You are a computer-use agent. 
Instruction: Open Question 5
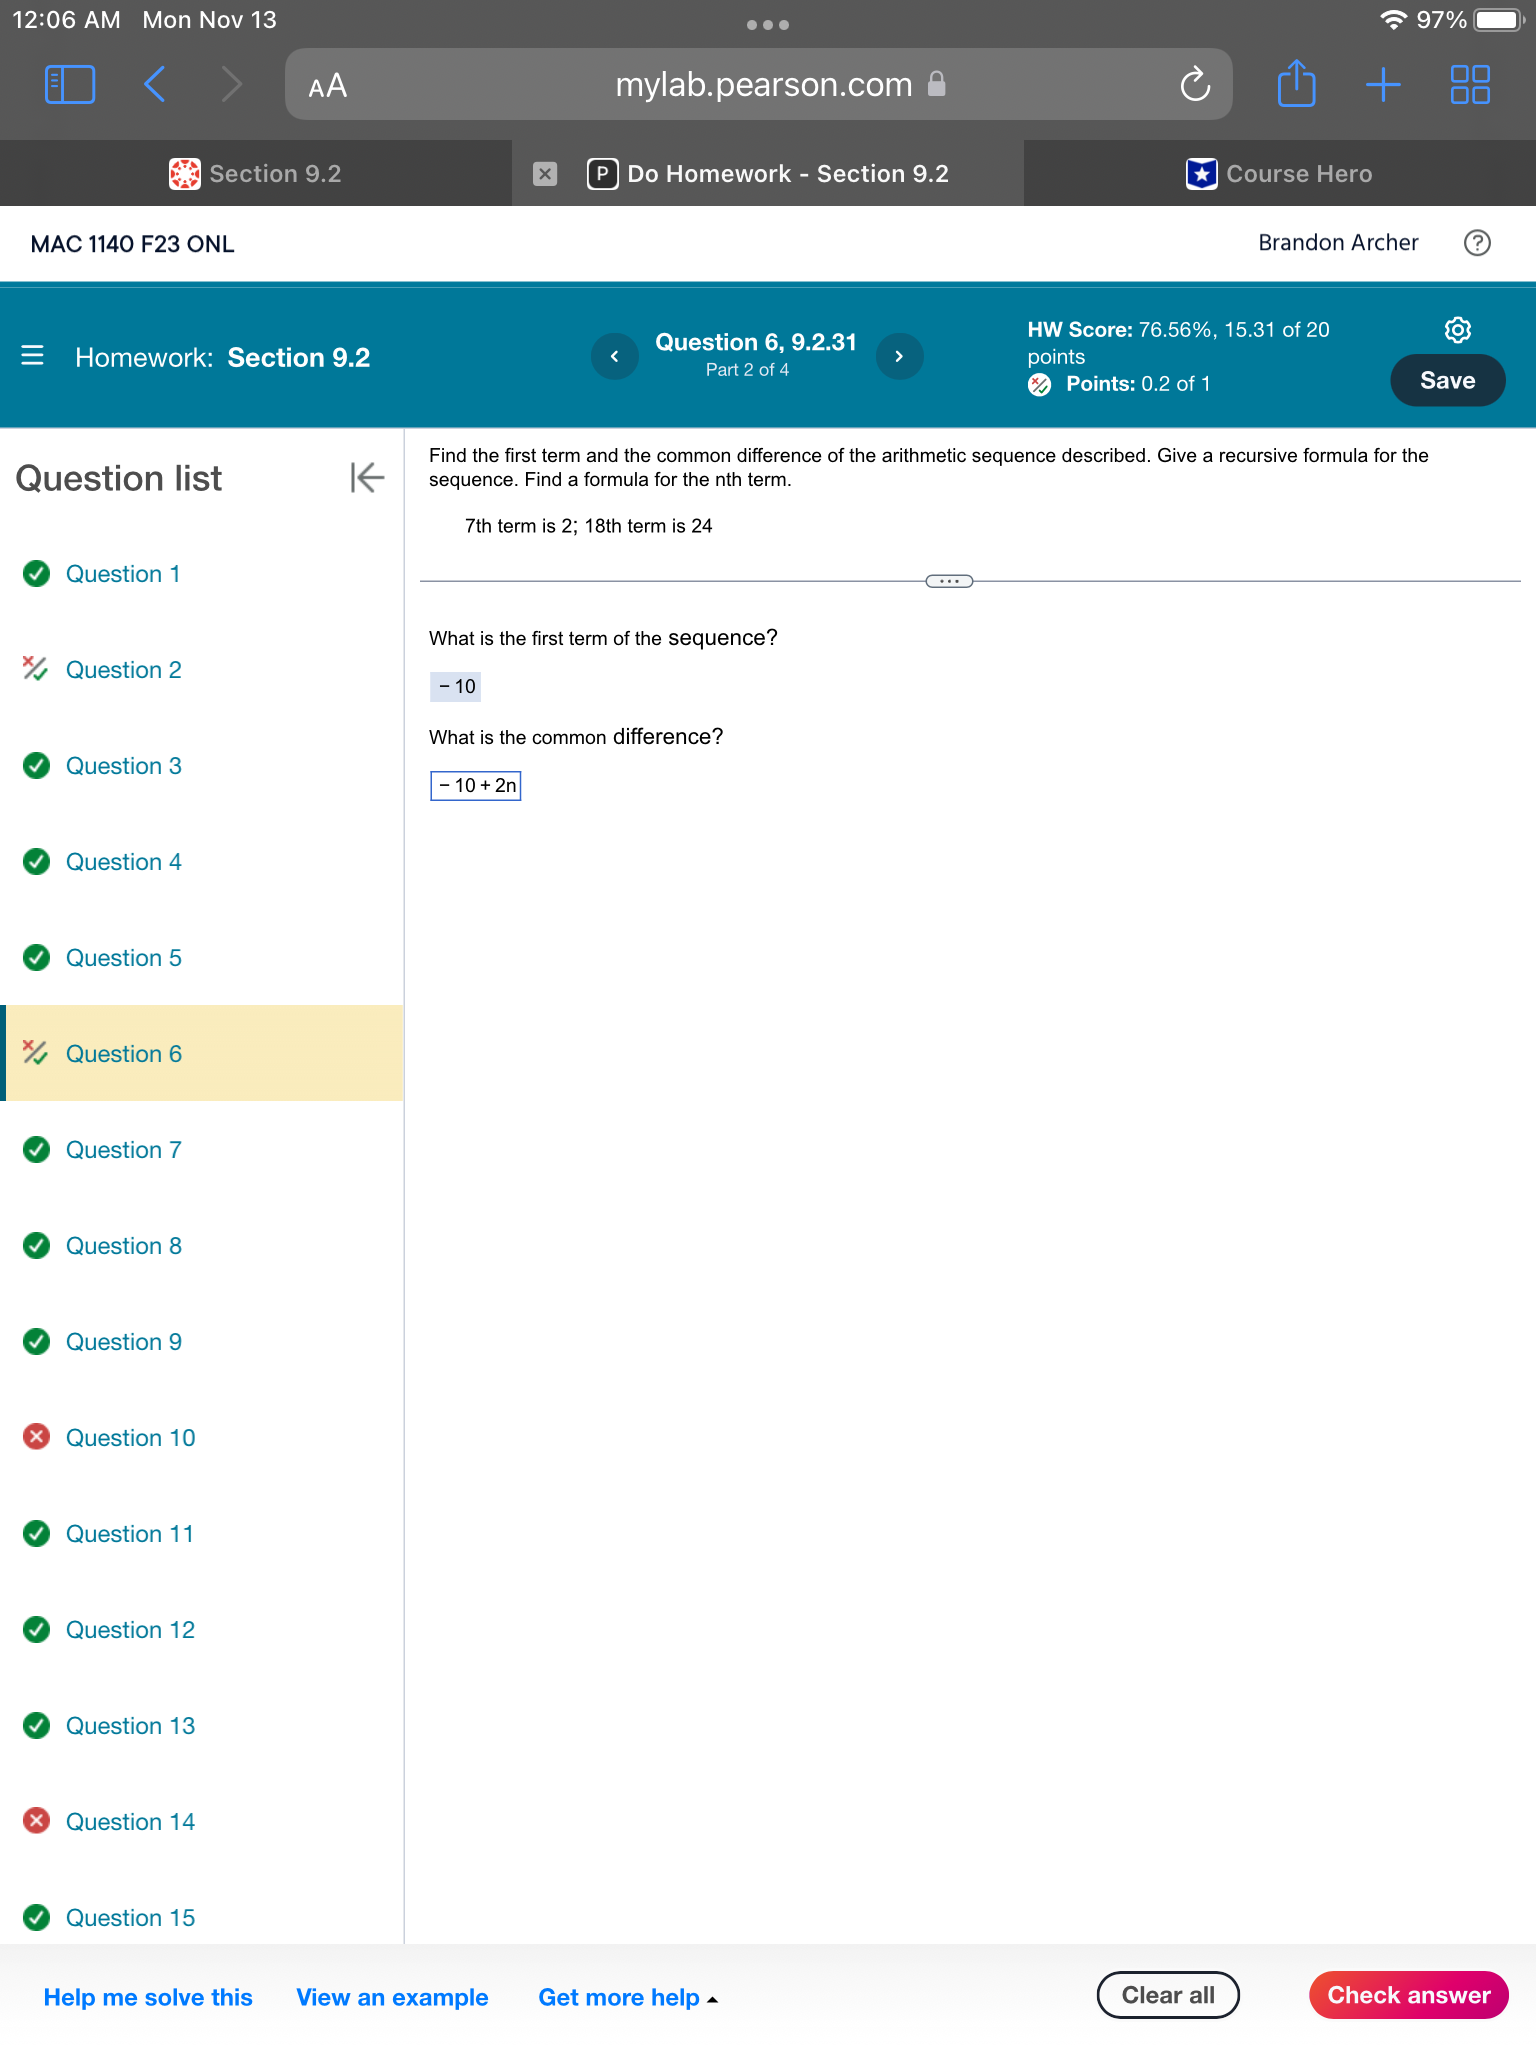tap(124, 958)
